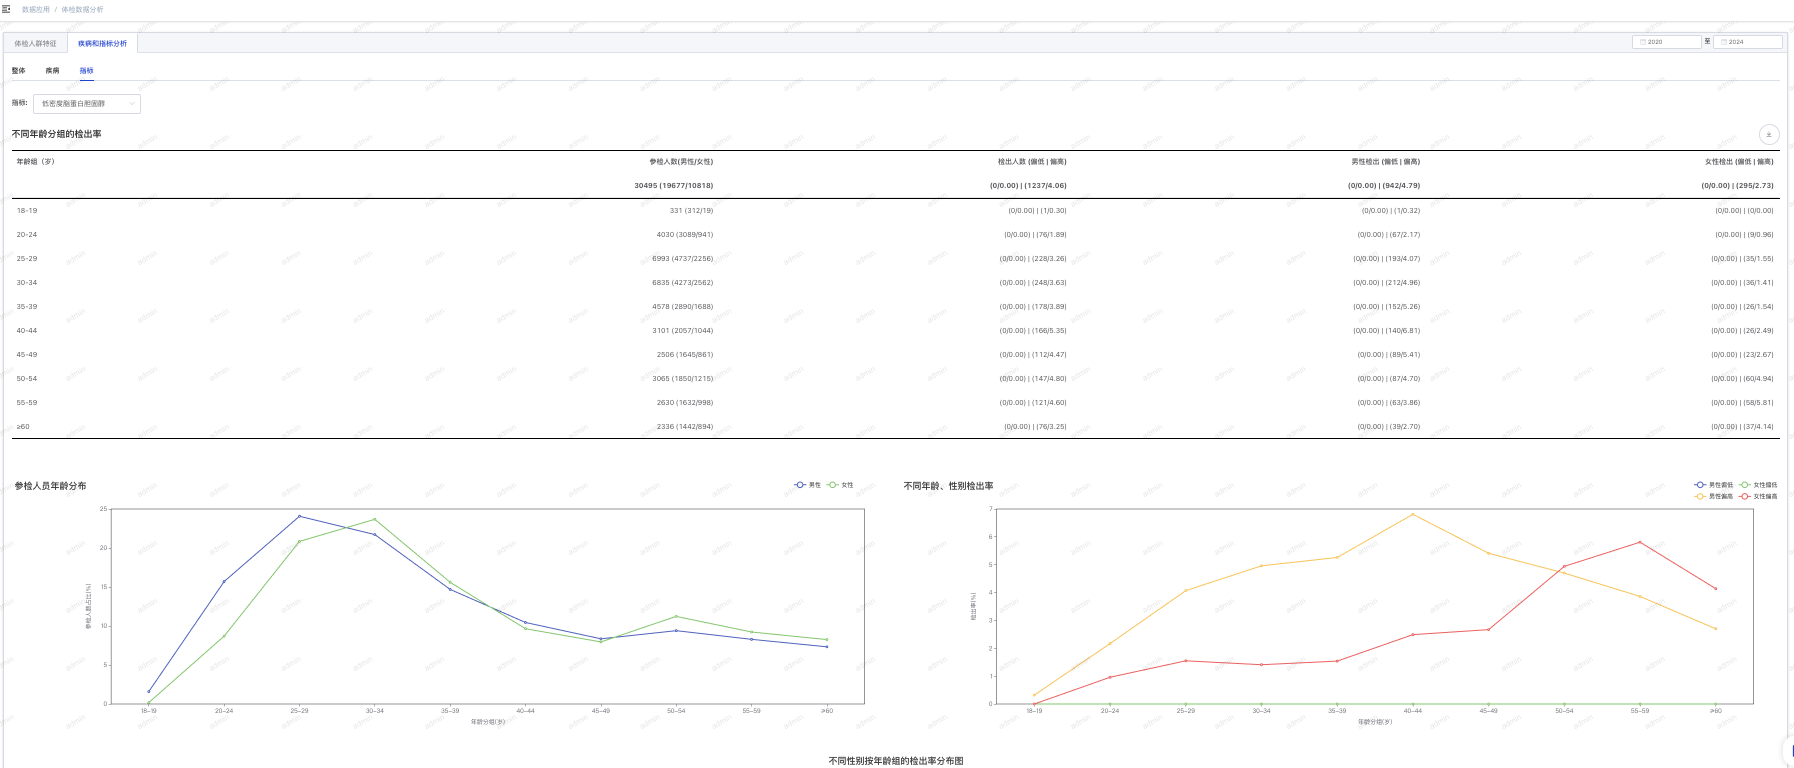
Task: Click calendar icon in 2020 start year field
Action: click(x=1643, y=42)
